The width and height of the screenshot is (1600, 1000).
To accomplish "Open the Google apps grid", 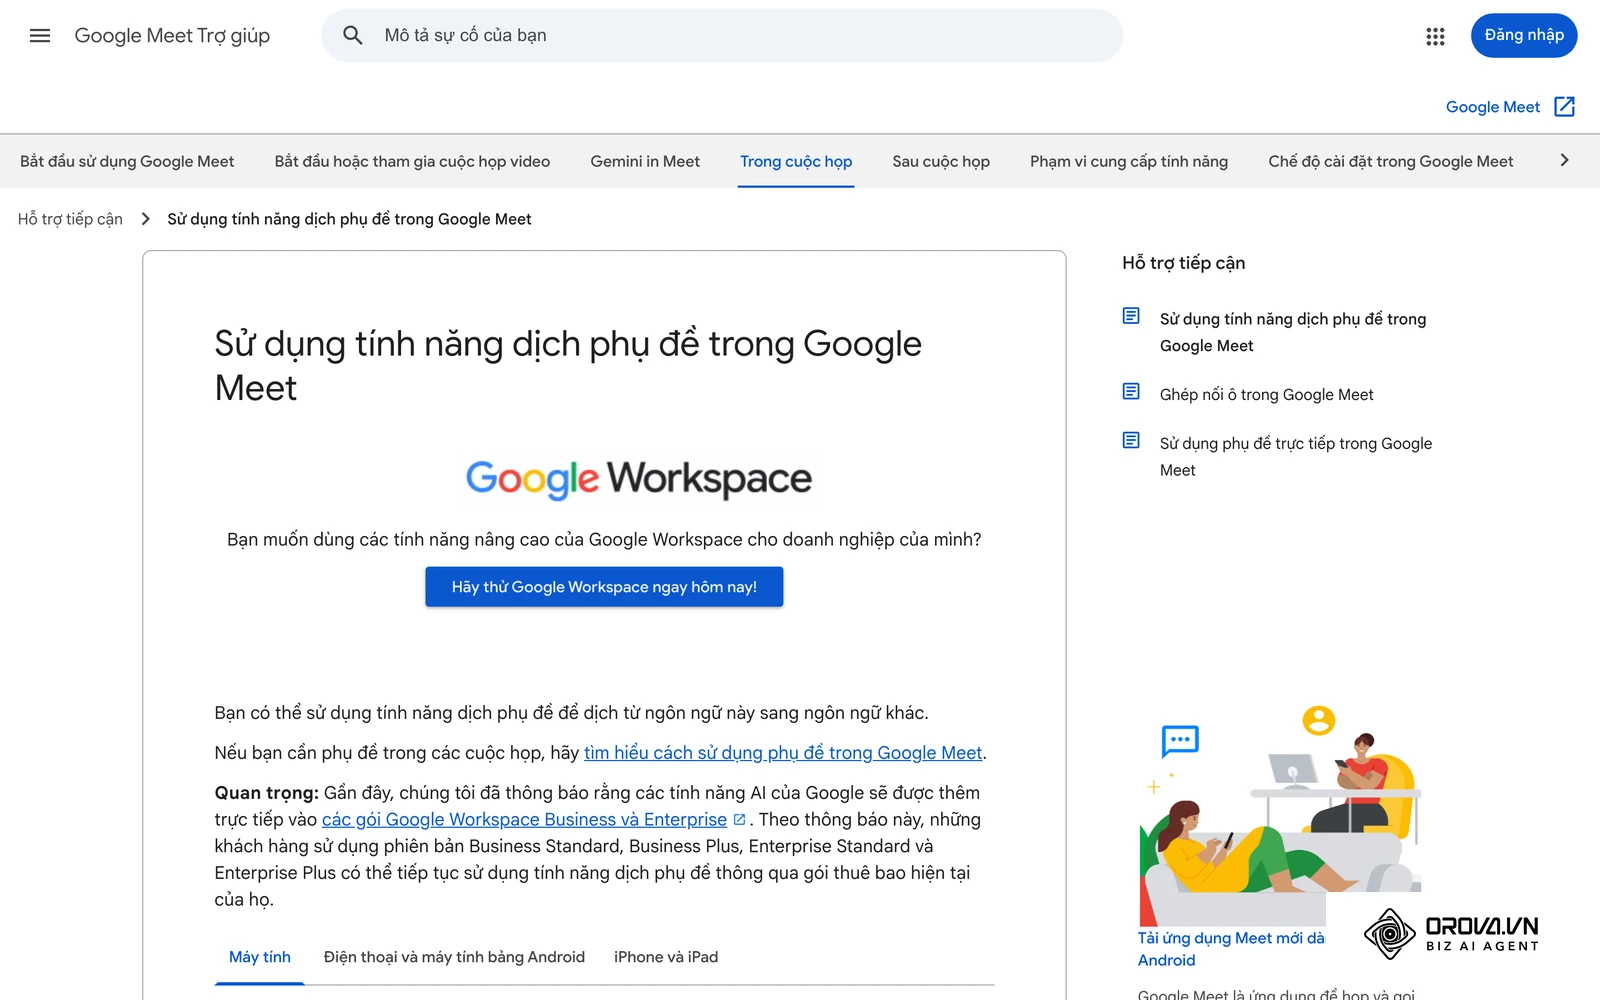I will [x=1435, y=36].
